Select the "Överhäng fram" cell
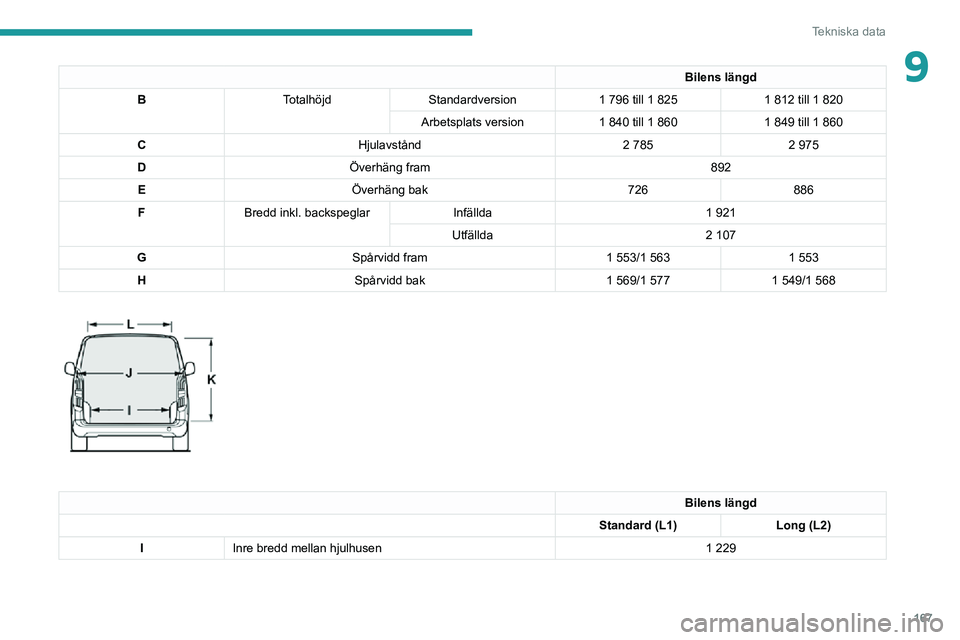Screen dimensions: 960x640 (x=389, y=168)
